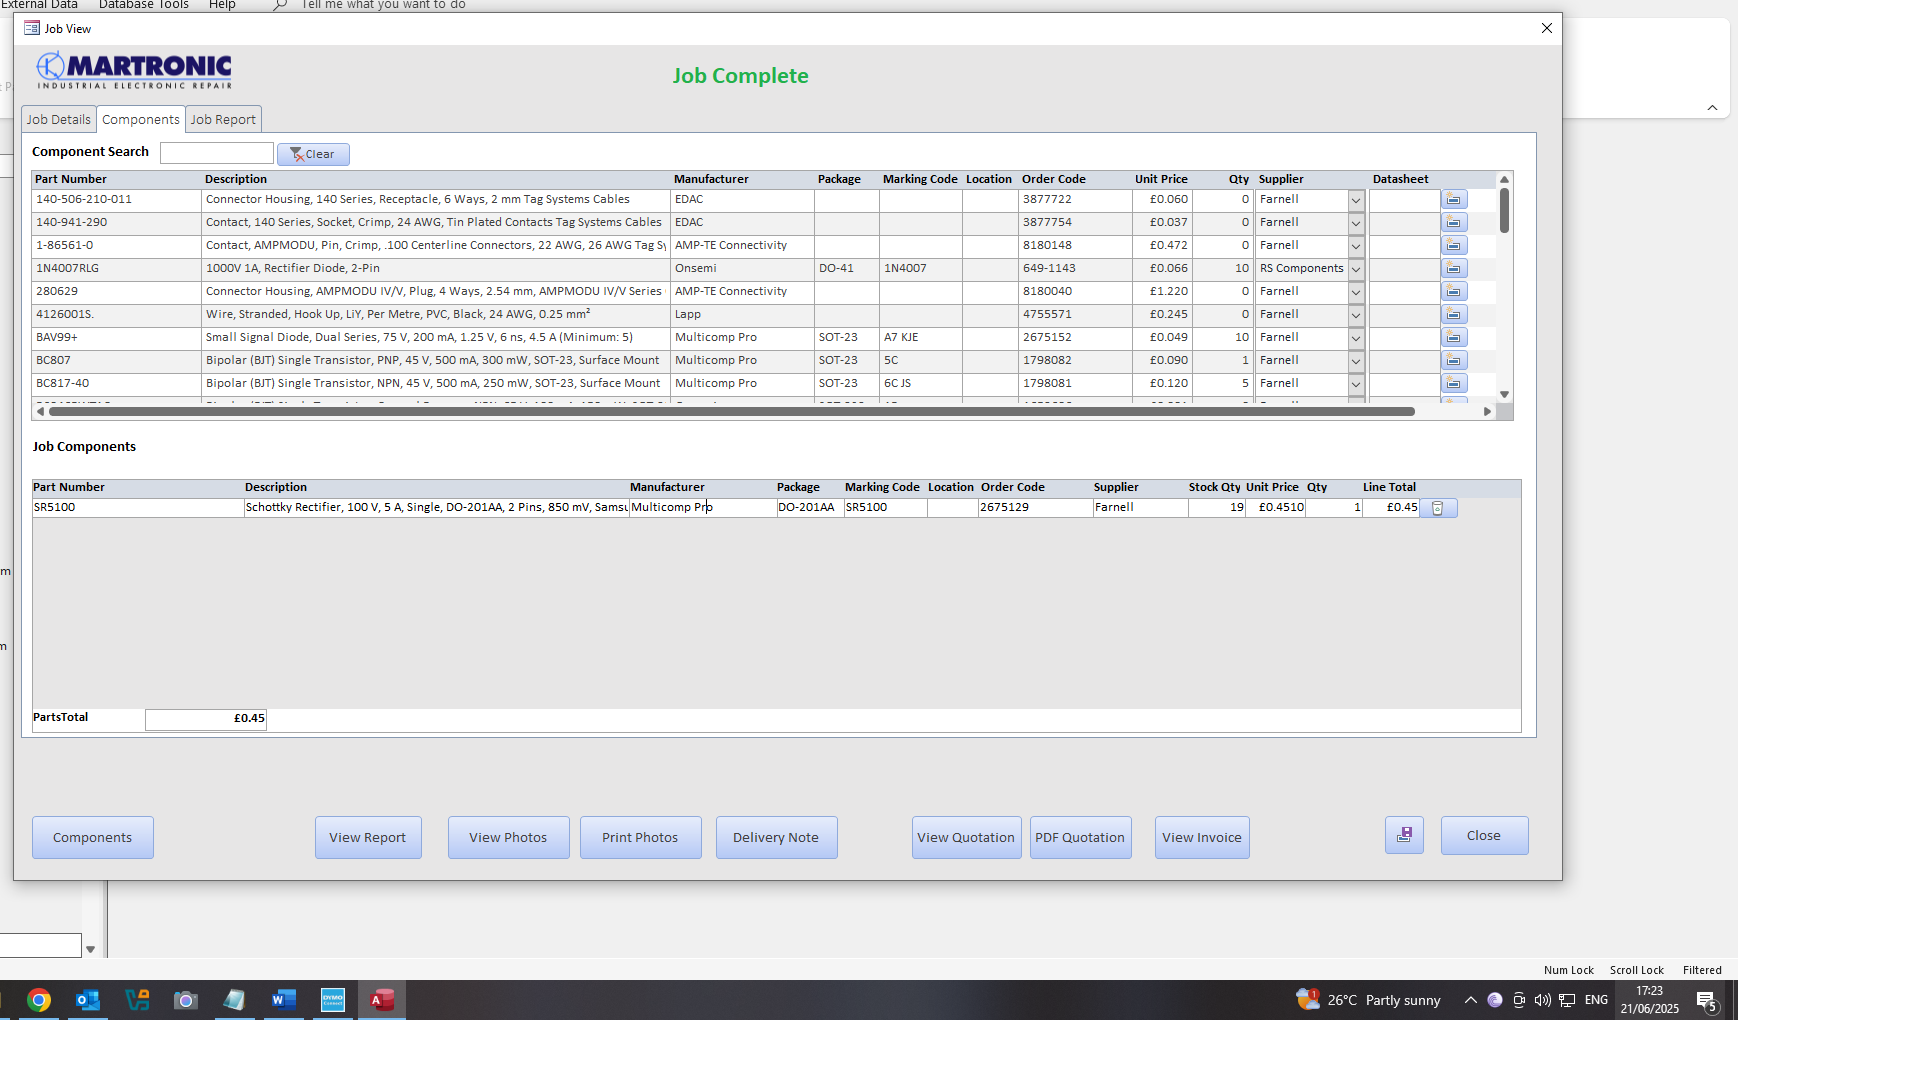This screenshot has width=1920, height=1080.
Task: Expand Supplier dropdown for 1-86561-0
Action: point(1356,246)
